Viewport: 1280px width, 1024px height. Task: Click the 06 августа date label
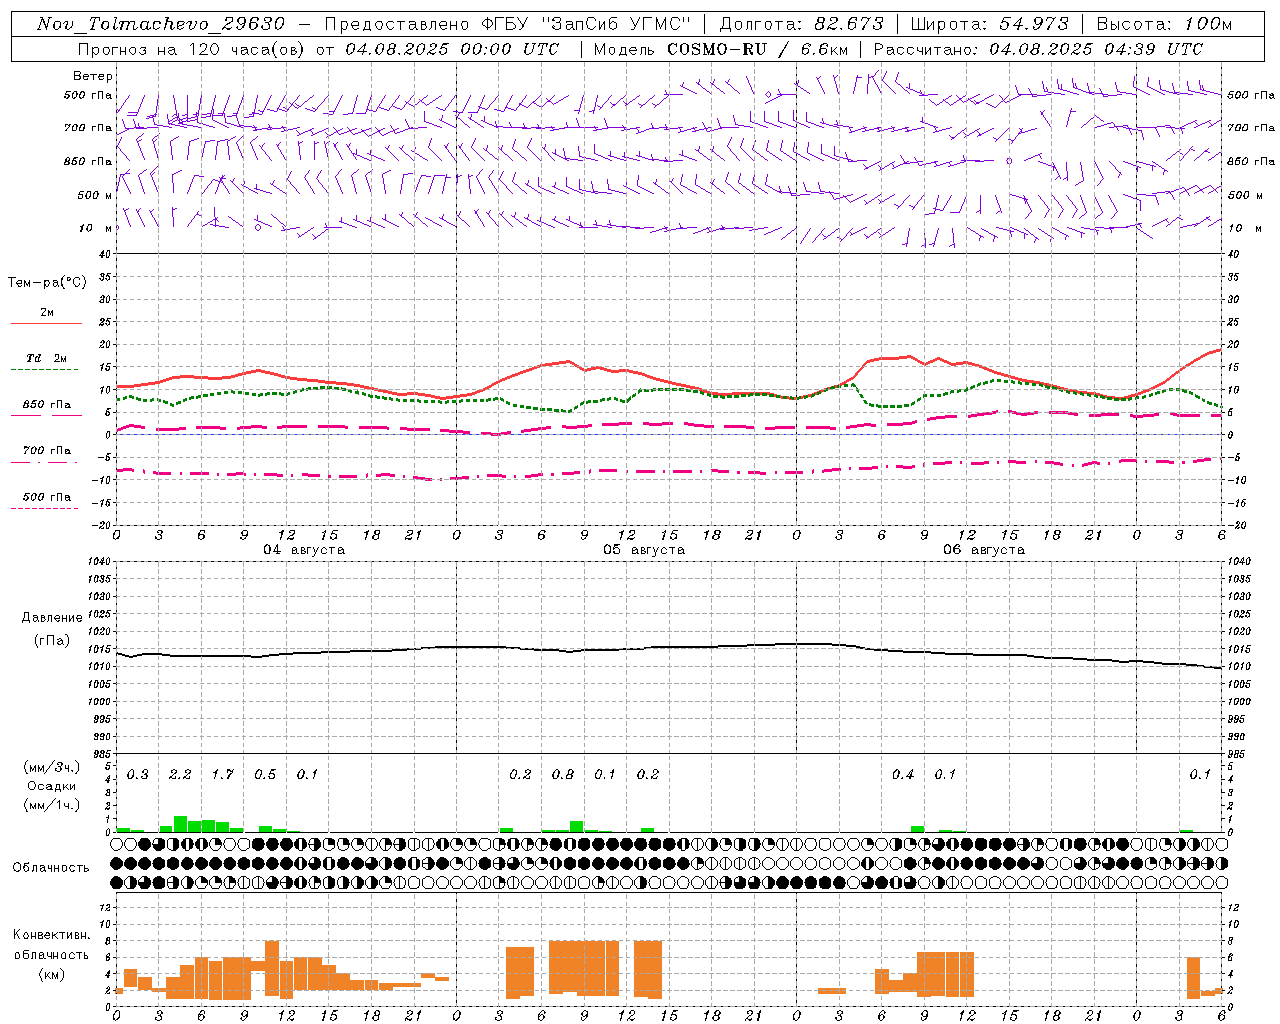pos(984,550)
